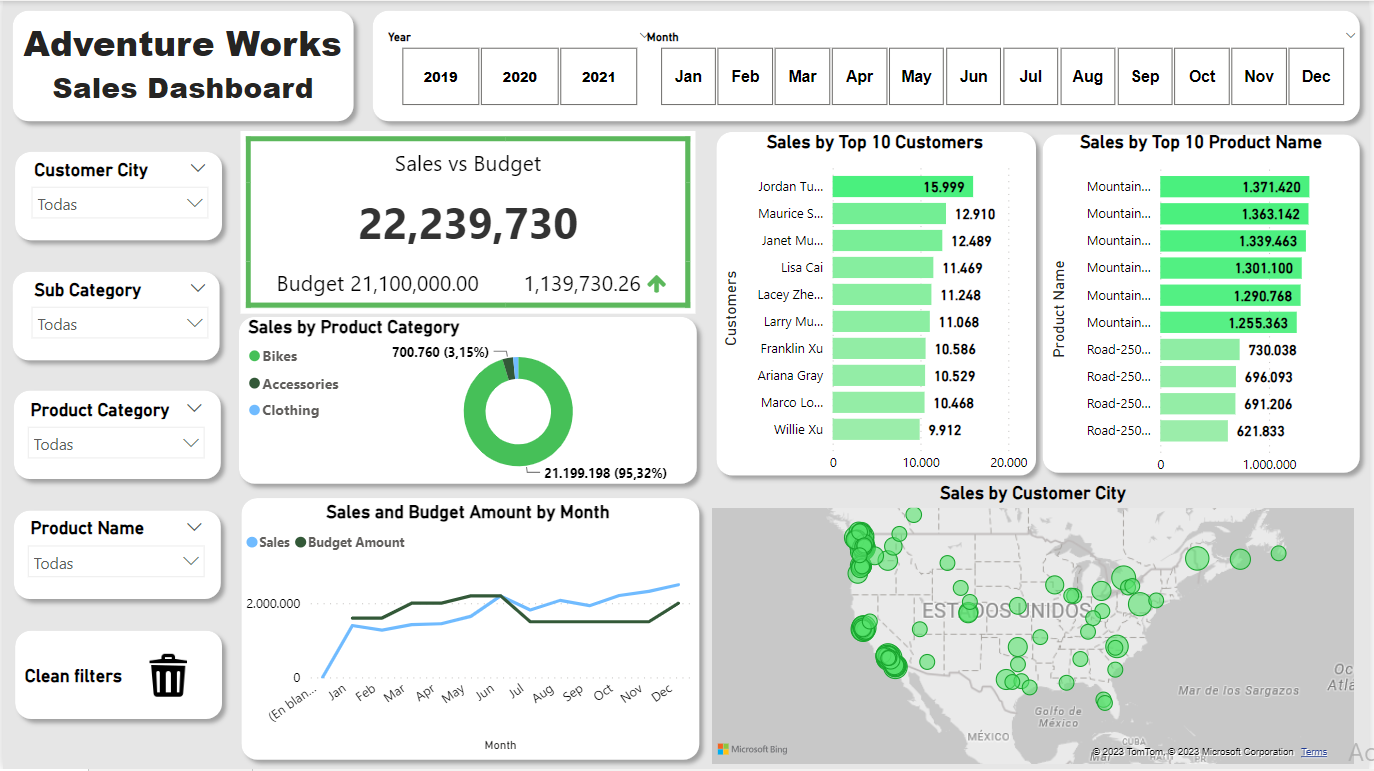The image size is (1374, 771).
Task: Open the Terms link on the map
Action: click(1314, 752)
